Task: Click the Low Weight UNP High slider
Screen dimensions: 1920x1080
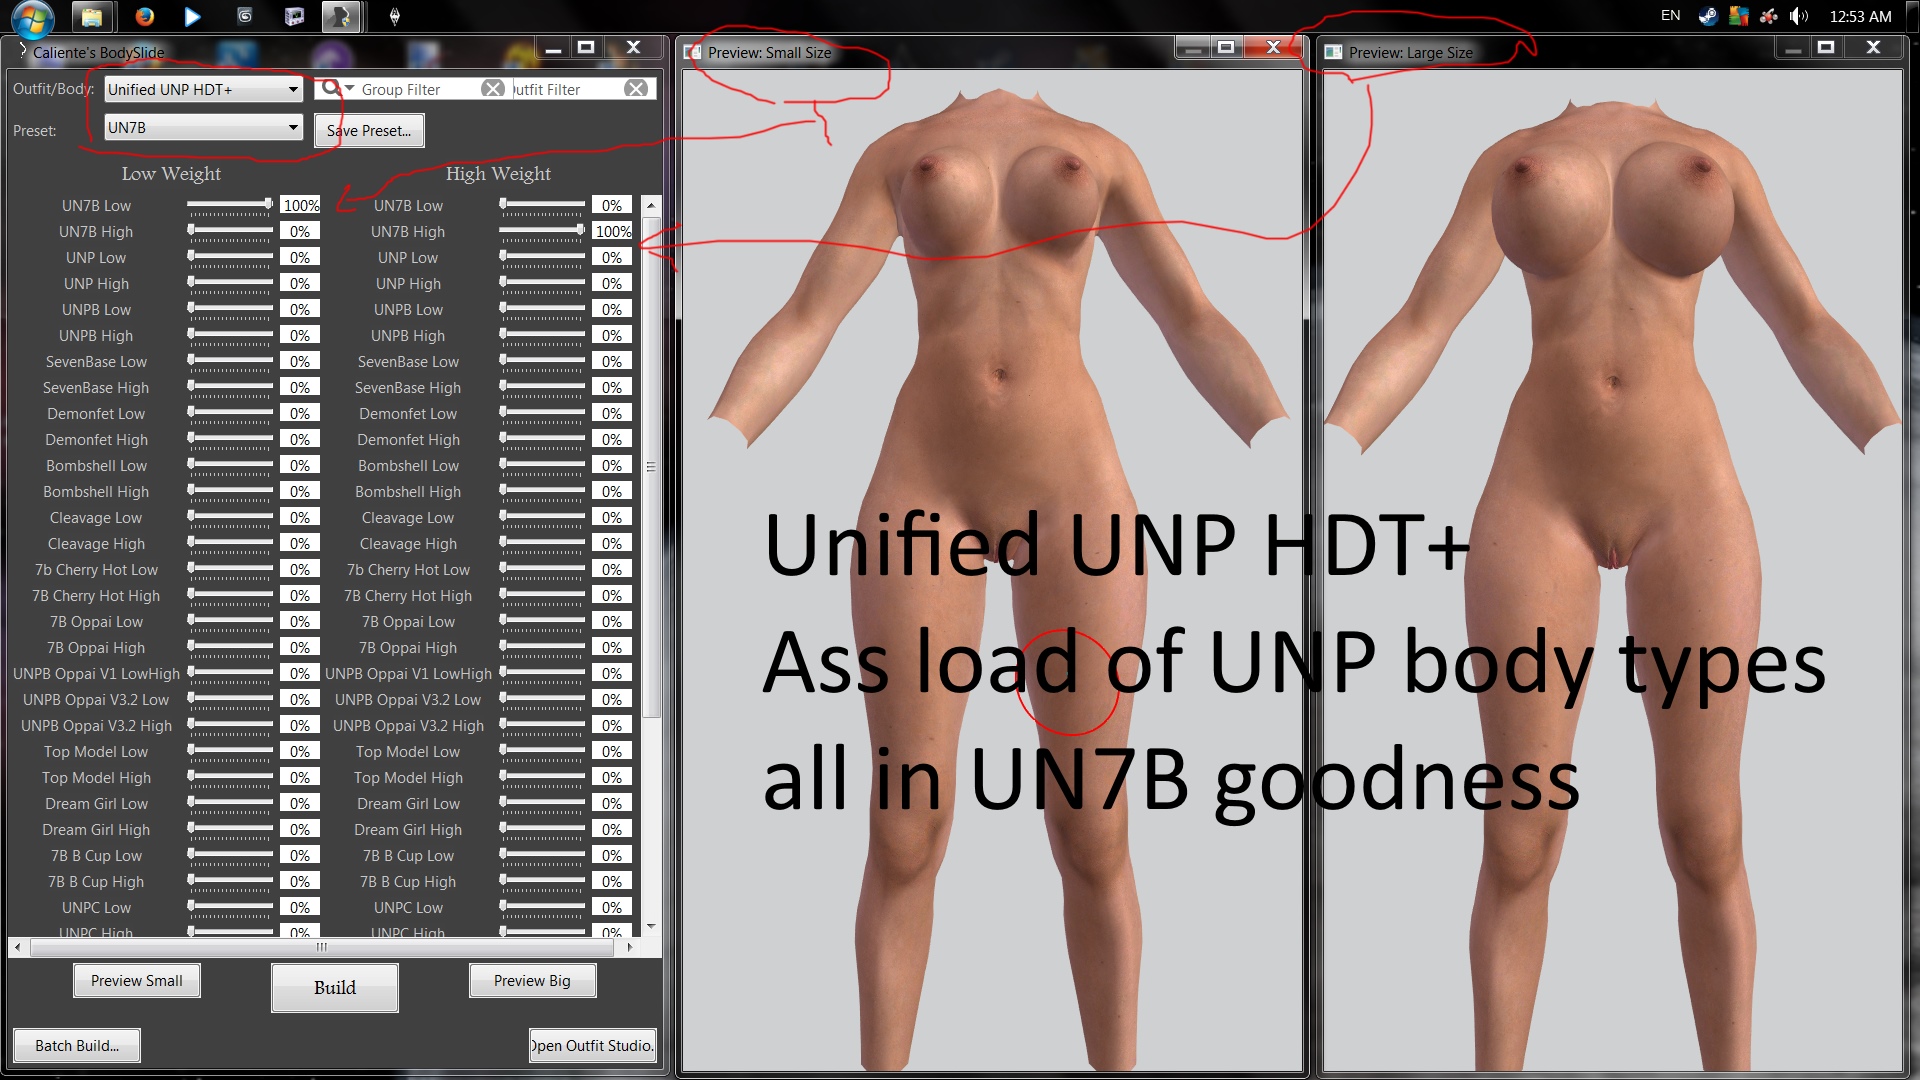Action: point(230,284)
